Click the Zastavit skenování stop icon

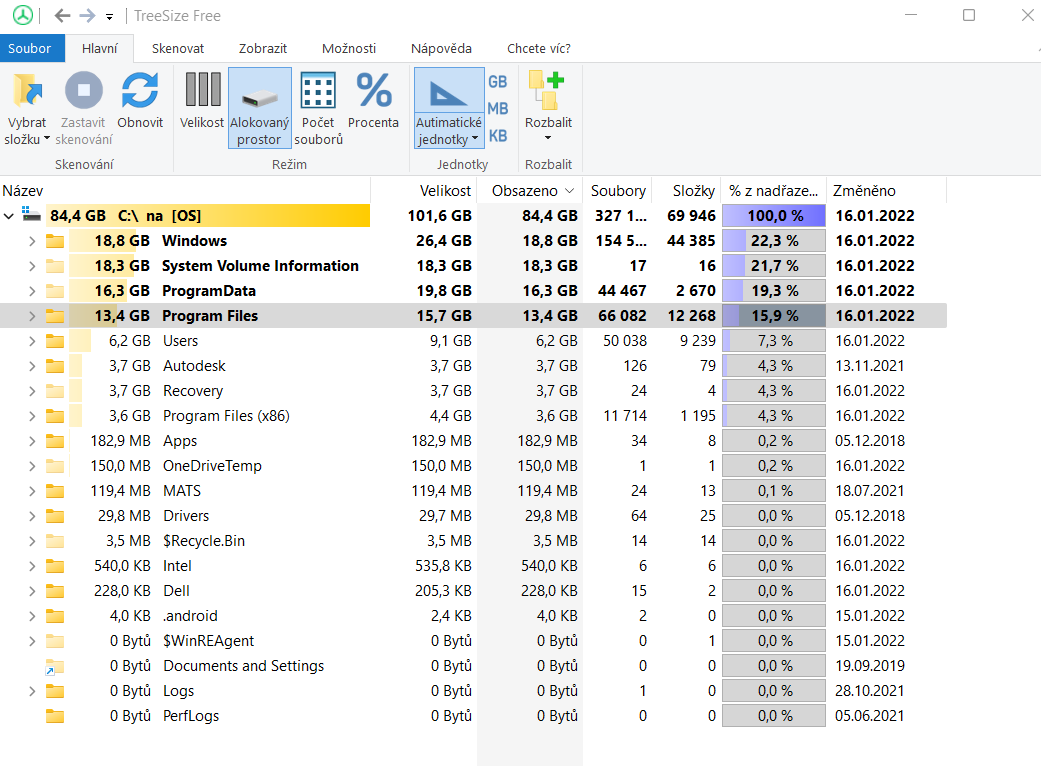84,90
